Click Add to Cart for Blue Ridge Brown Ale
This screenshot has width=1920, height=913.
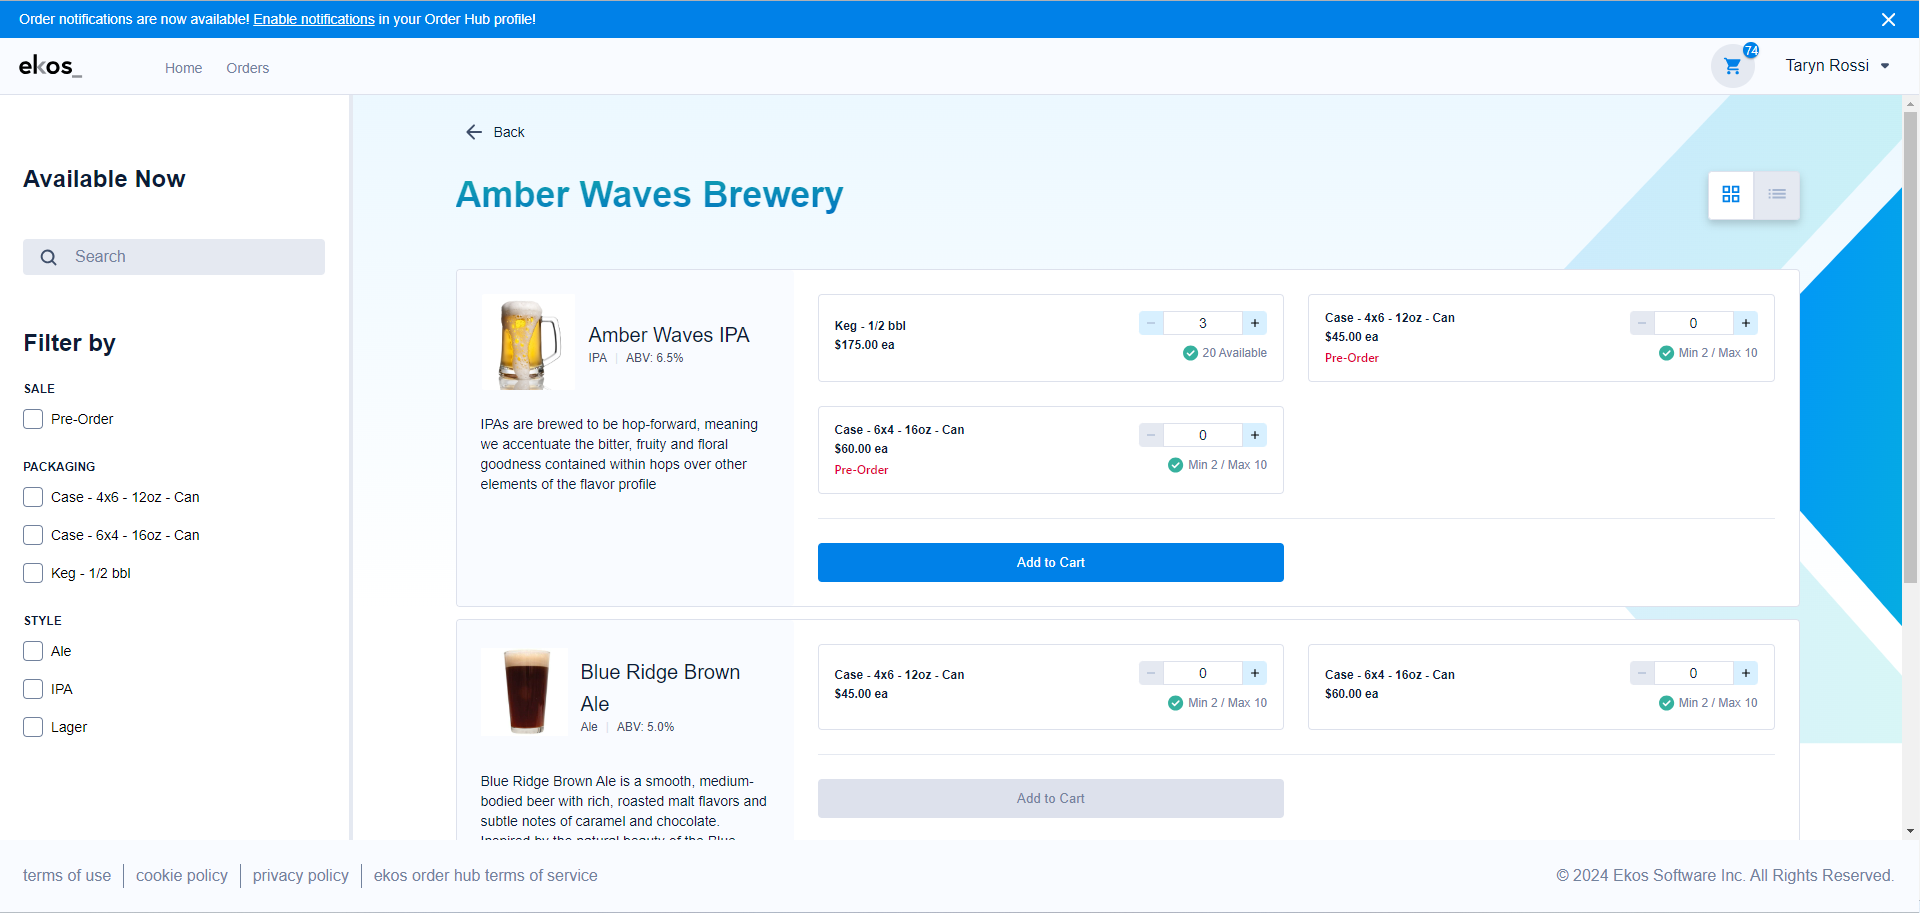[x=1050, y=798]
